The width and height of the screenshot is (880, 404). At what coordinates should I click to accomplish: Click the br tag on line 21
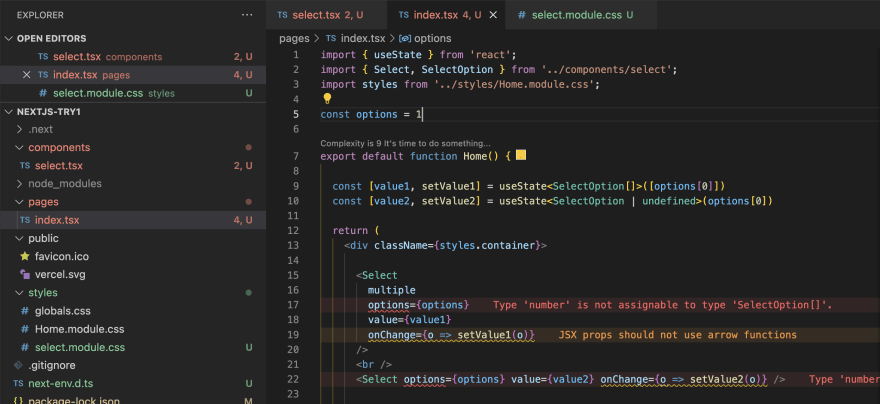click(x=374, y=364)
